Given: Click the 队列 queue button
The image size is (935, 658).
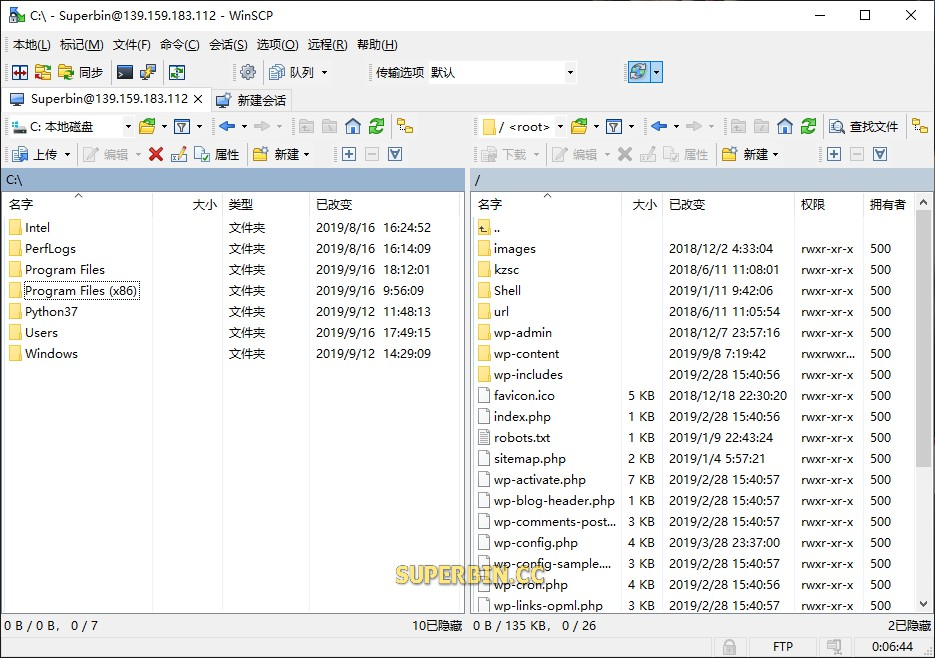Looking at the screenshot, I should (x=292, y=72).
